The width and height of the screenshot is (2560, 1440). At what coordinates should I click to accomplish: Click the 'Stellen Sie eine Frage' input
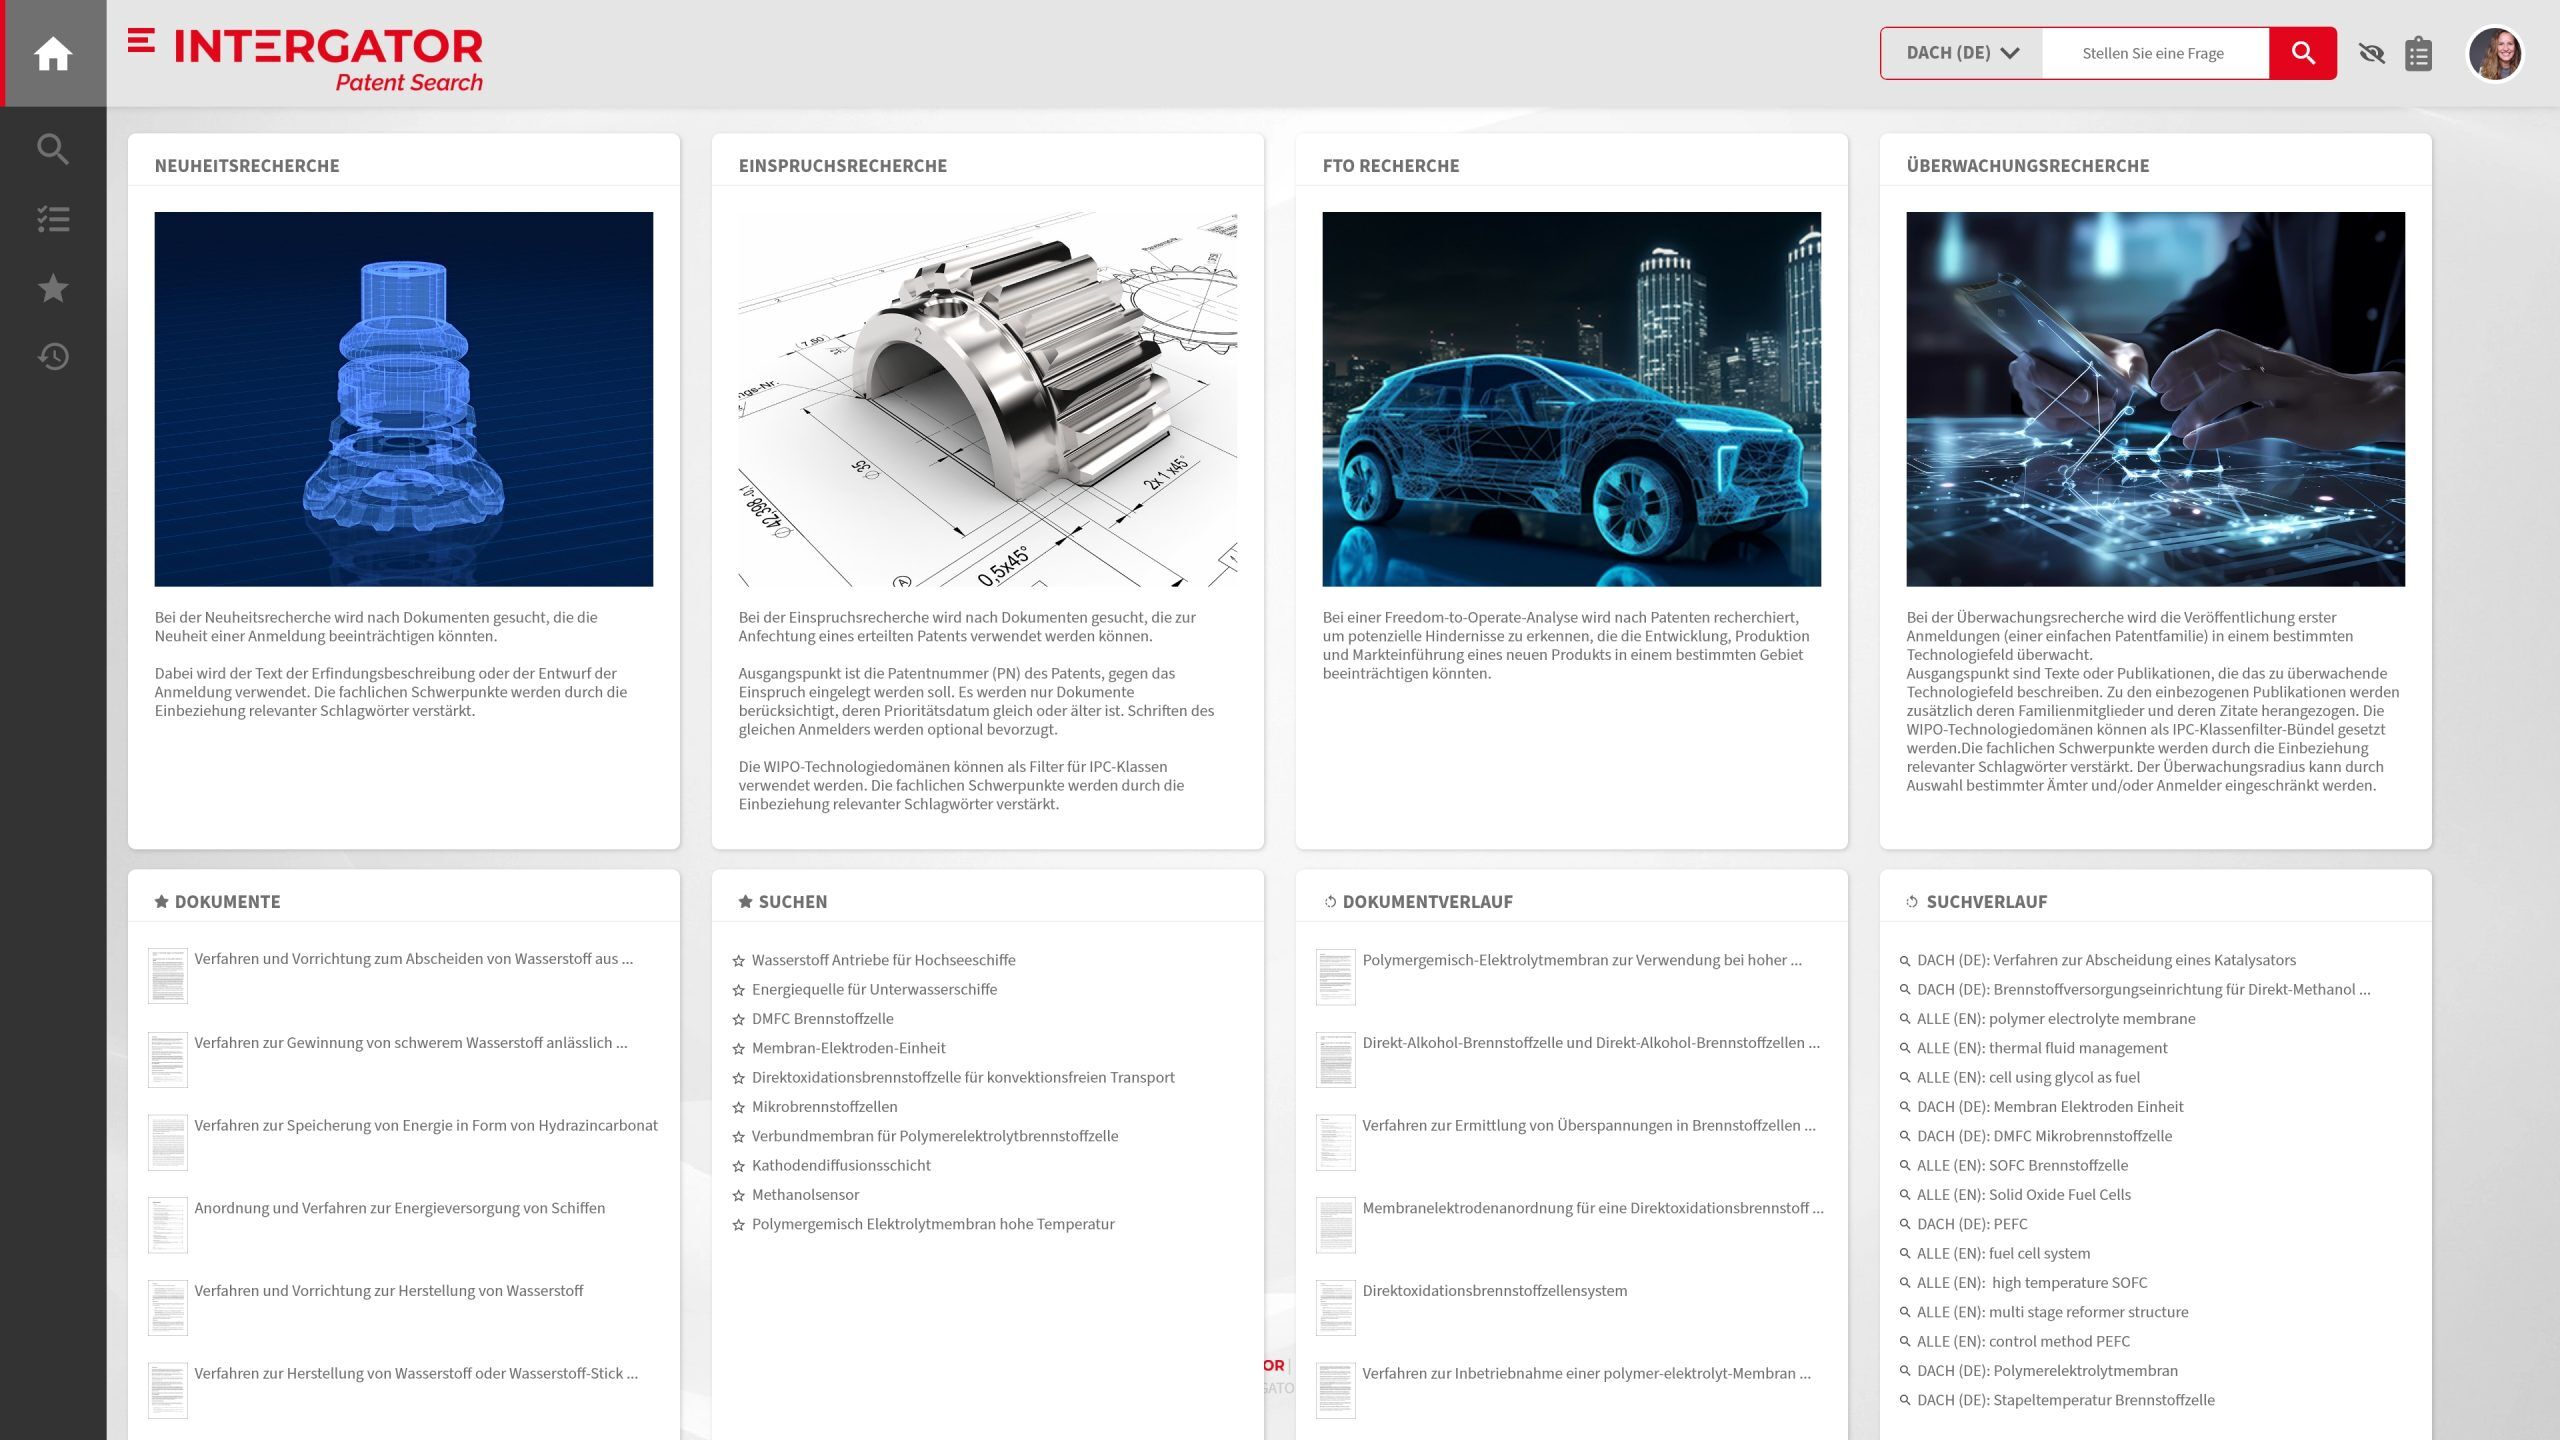pos(2153,53)
